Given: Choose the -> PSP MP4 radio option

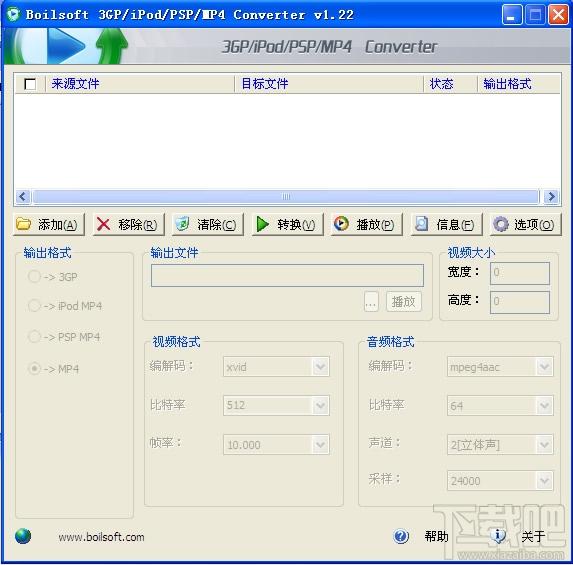Looking at the screenshot, I should [34, 337].
